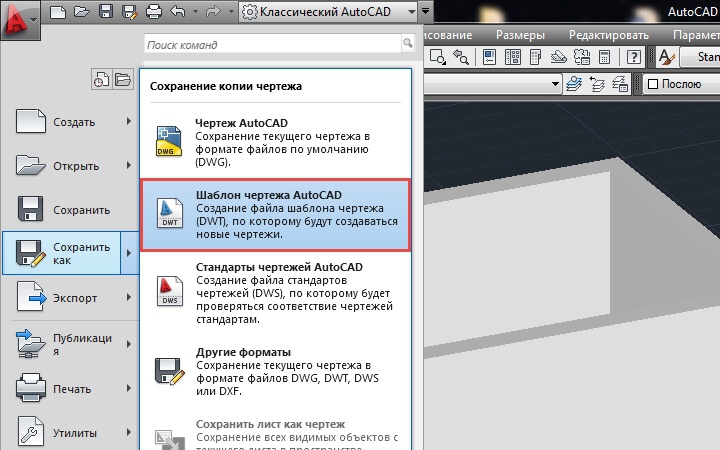The width and height of the screenshot is (720, 450).
Task: Show recent documents icon
Action: click(x=101, y=79)
